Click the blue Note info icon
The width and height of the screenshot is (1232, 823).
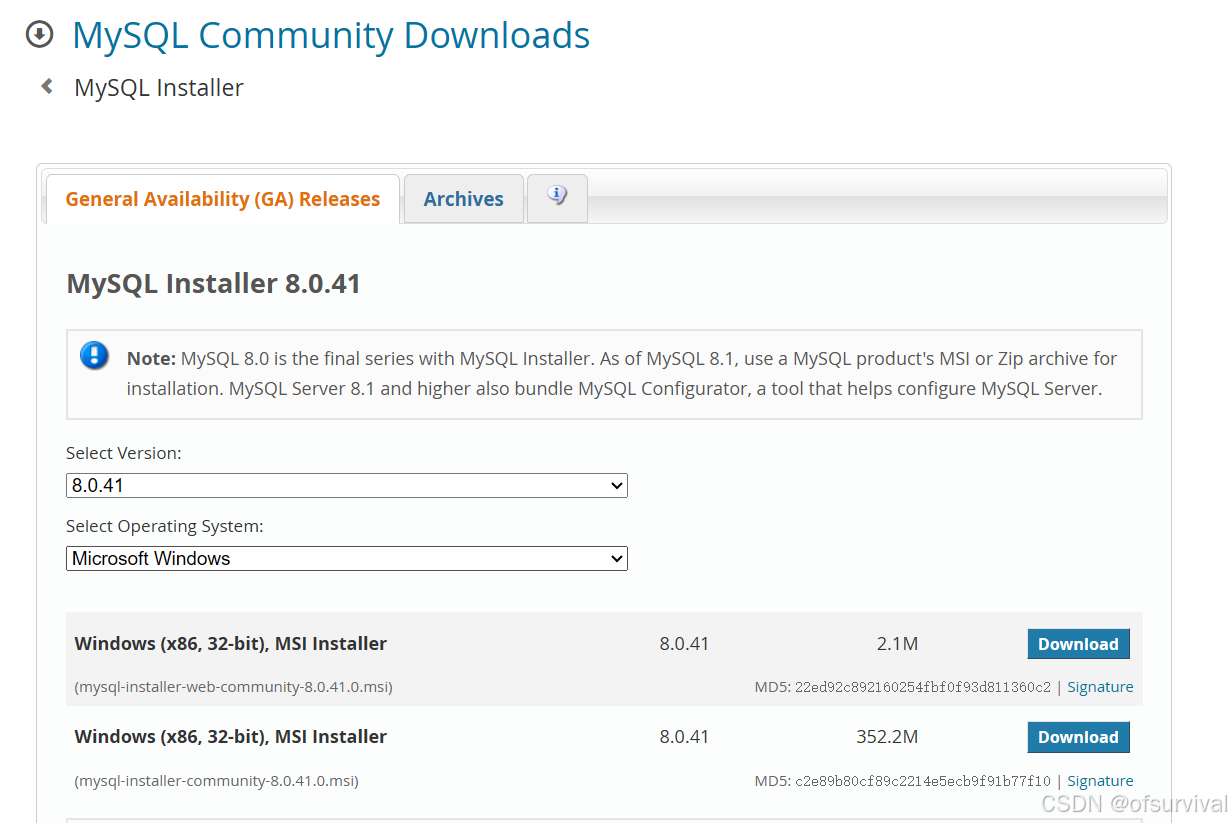click(94, 355)
